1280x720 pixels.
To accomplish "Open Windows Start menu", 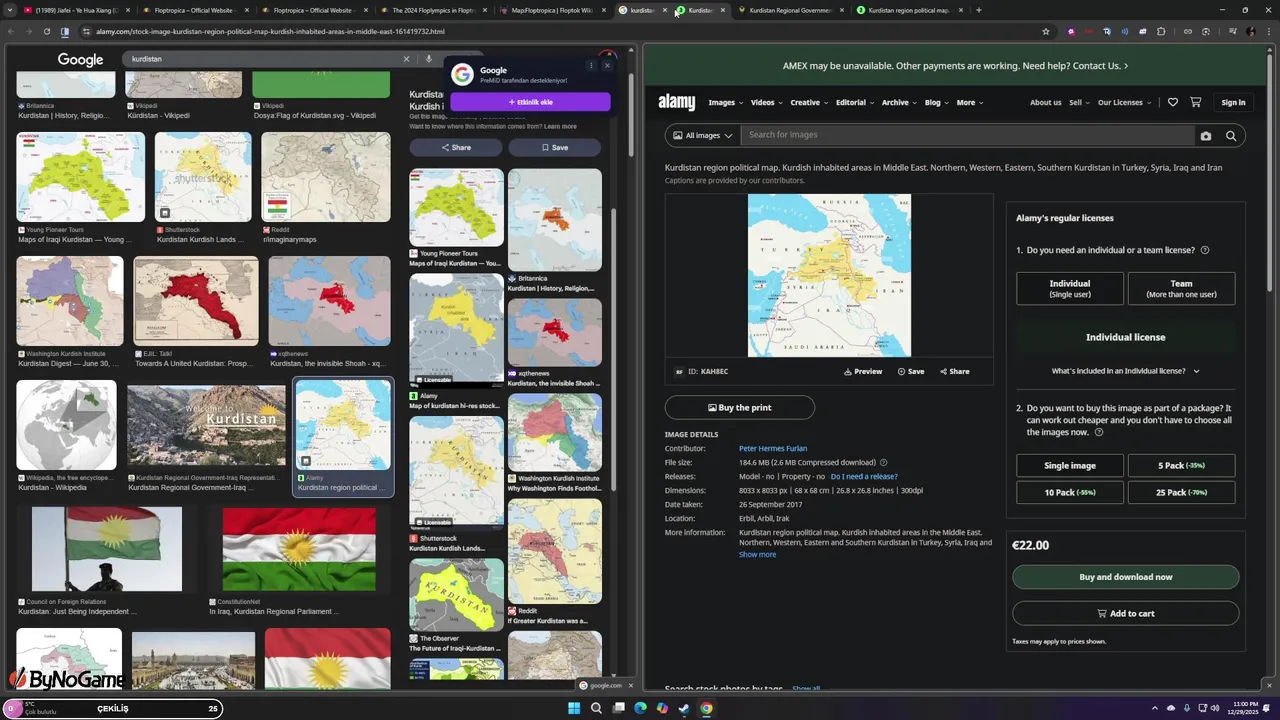I will point(574,709).
